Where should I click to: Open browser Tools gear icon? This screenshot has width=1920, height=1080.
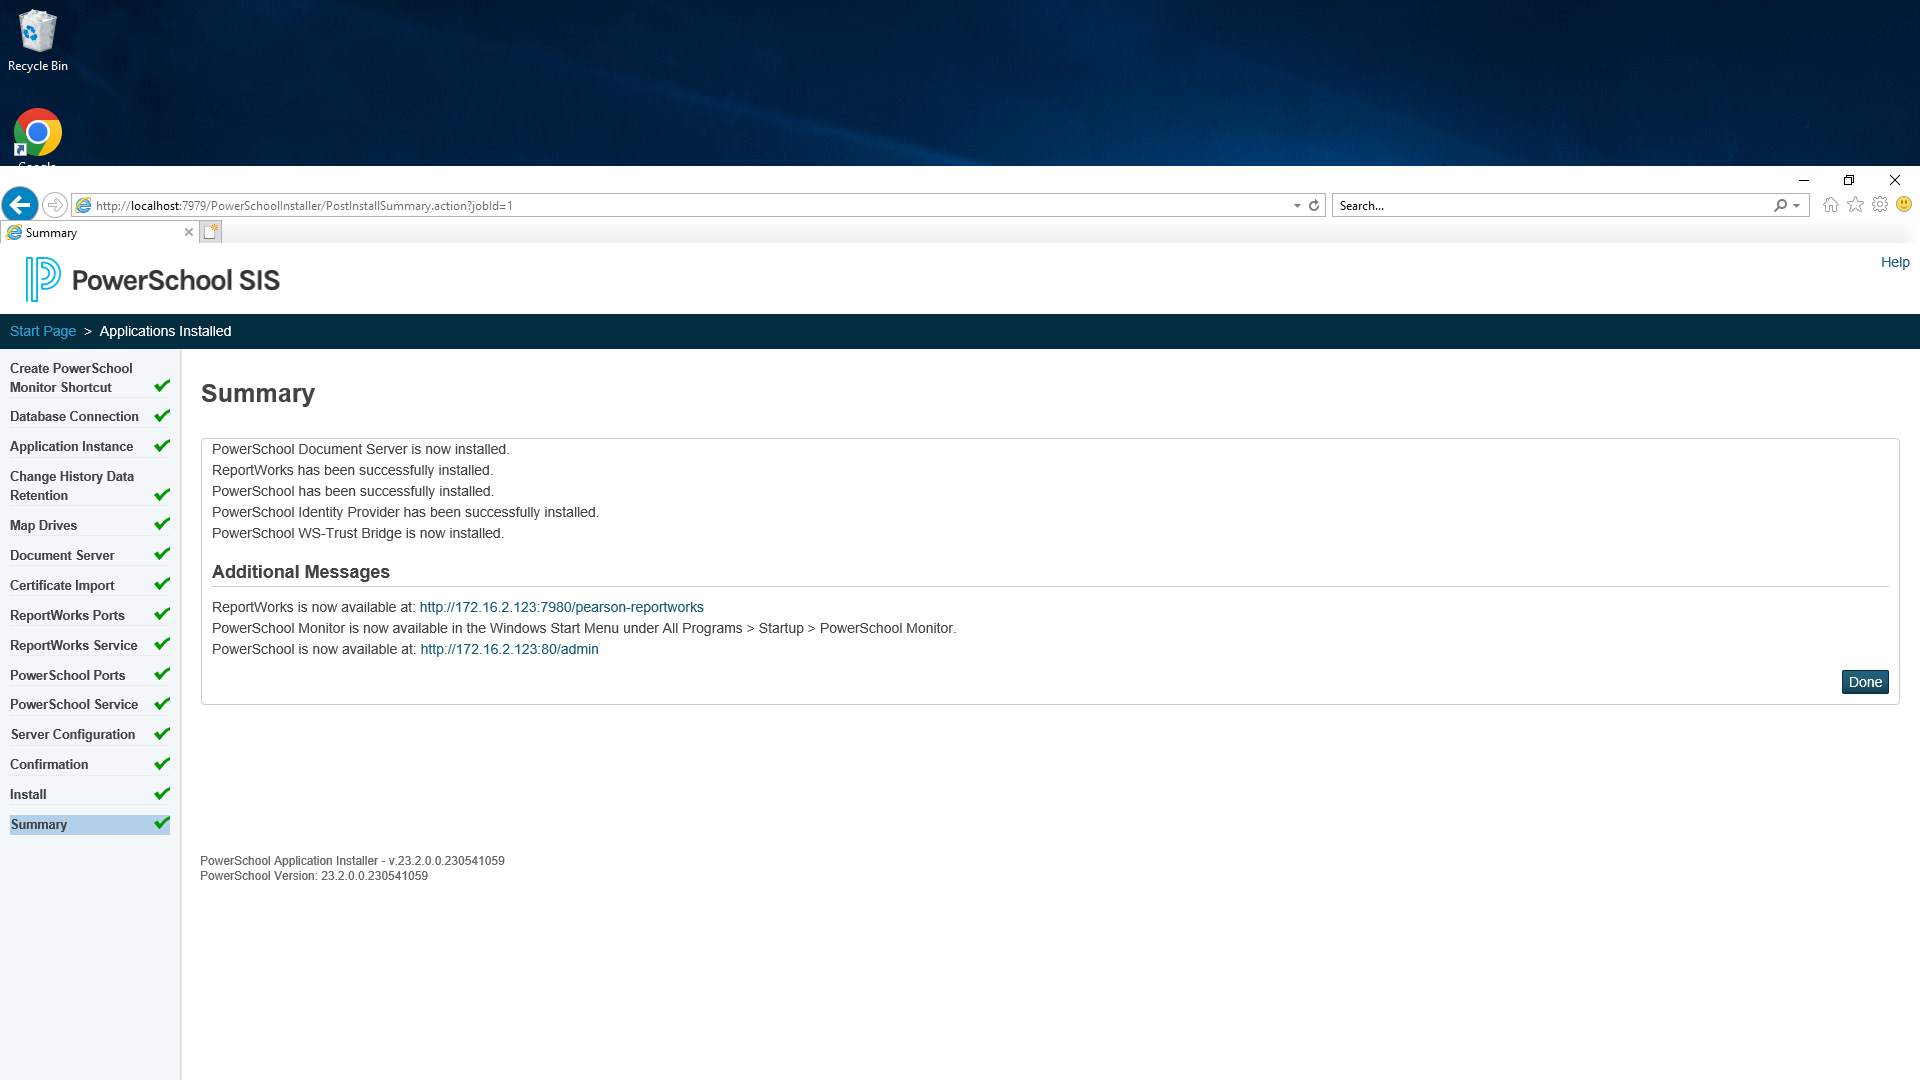tap(1880, 204)
